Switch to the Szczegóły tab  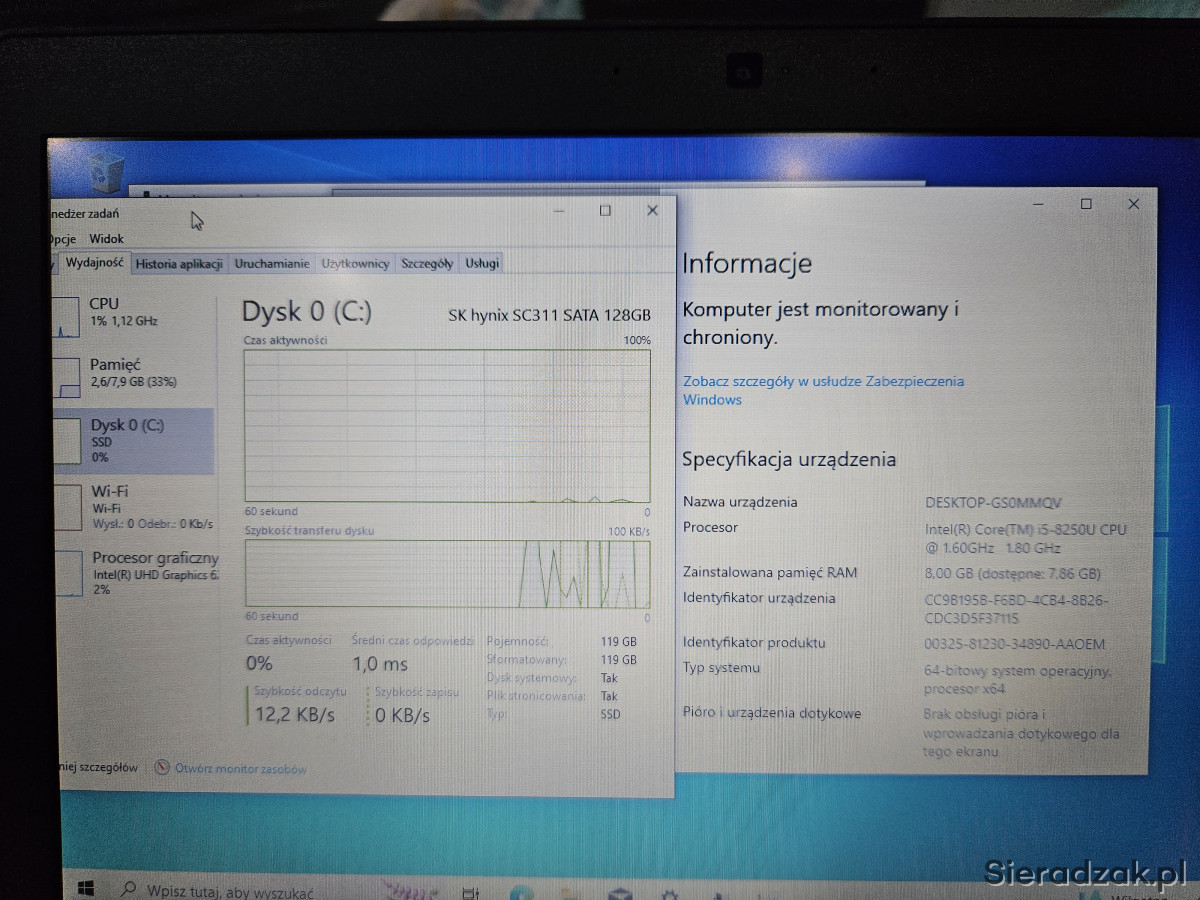(x=427, y=264)
